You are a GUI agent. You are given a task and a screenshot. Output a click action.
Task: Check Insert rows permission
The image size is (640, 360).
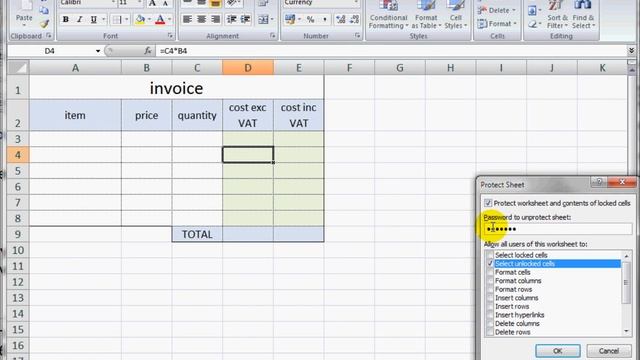490,307
